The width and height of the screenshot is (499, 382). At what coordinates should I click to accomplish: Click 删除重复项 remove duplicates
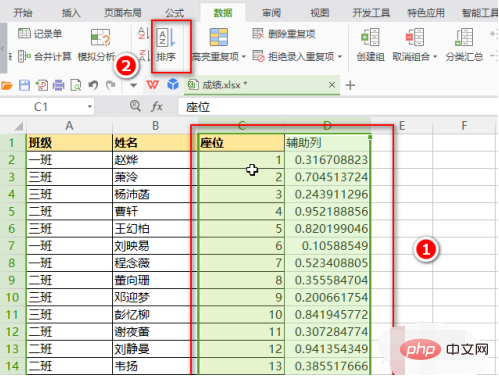[x=284, y=34]
